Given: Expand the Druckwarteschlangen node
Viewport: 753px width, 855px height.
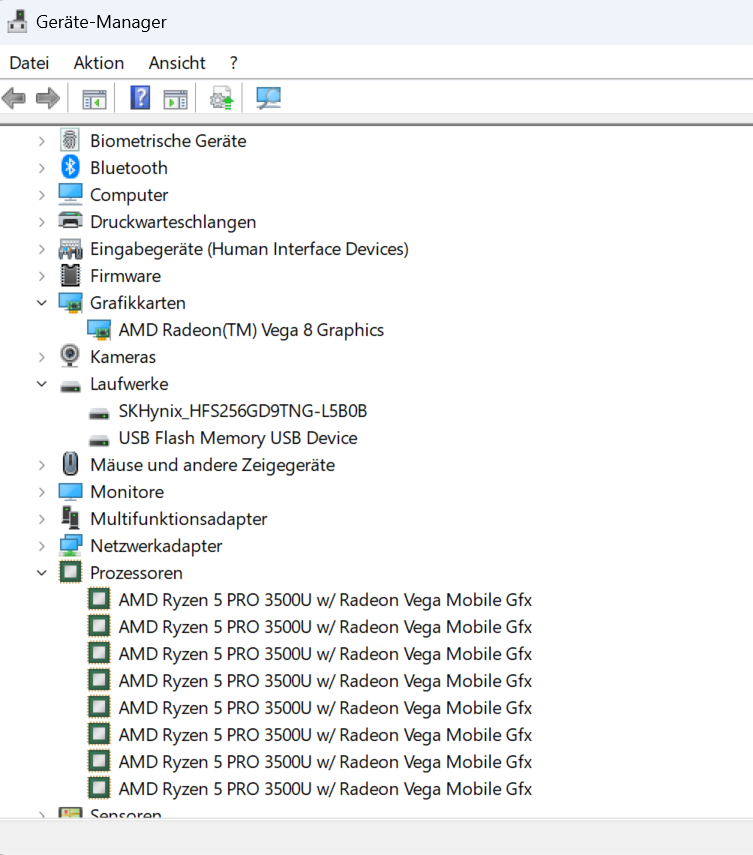Looking at the screenshot, I should coord(42,222).
